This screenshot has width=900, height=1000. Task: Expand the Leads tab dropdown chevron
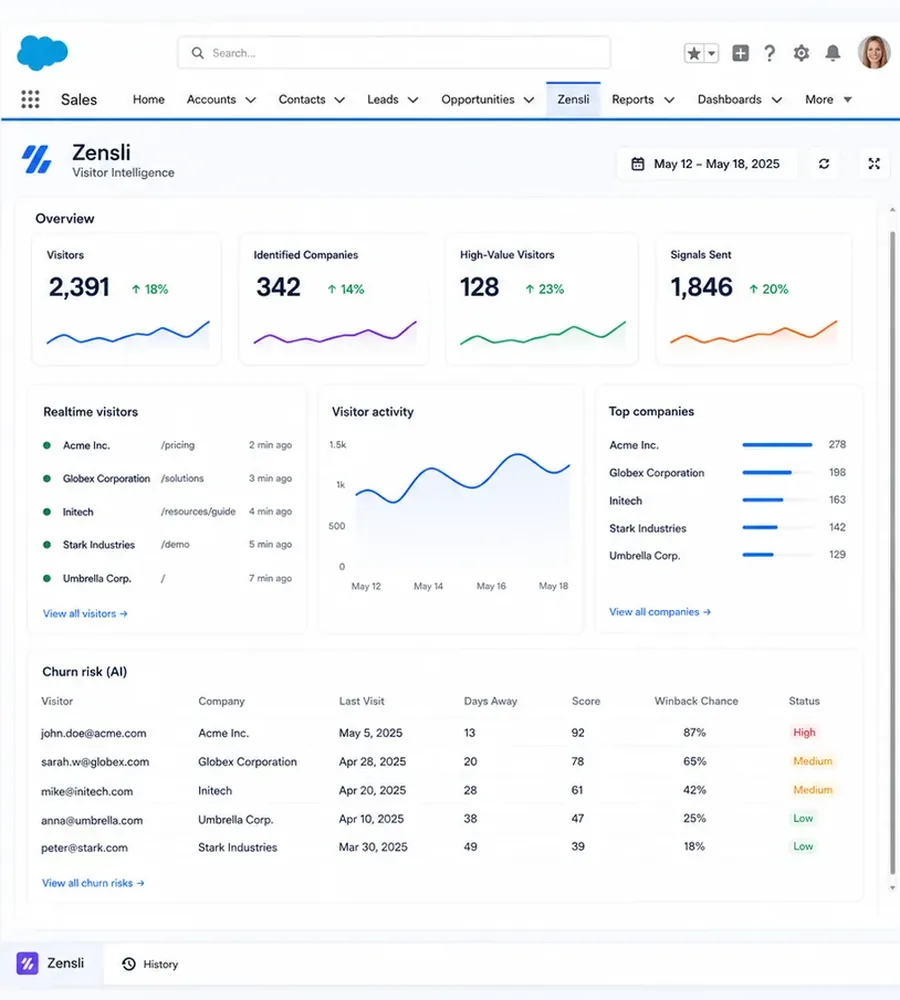413,100
